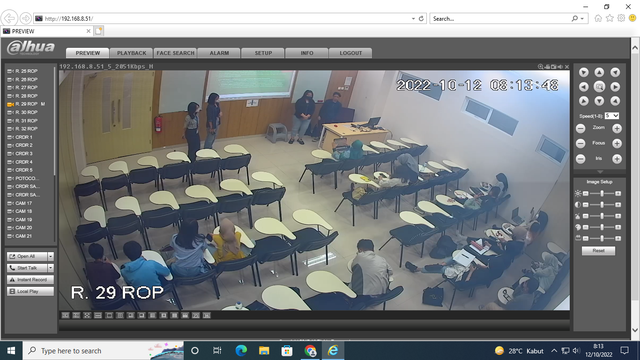The image size is (640, 360).
Task: Open the Start Talk dropdown arrow
Action: click(51, 268)
